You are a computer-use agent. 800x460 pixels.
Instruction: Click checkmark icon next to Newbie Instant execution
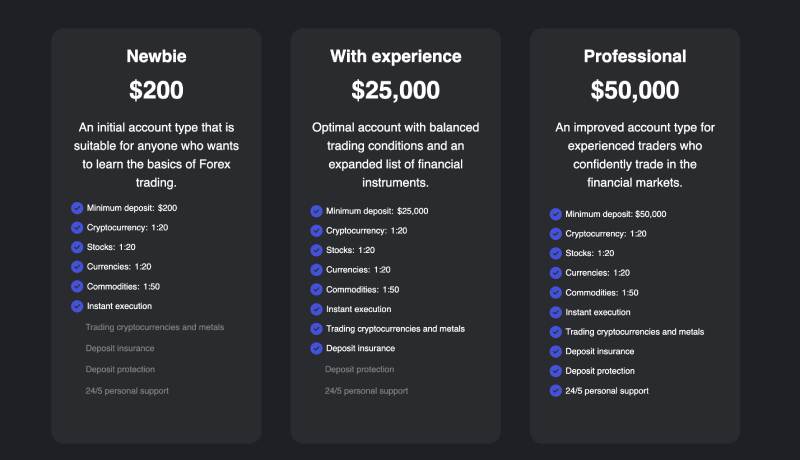tap(77, 306)
